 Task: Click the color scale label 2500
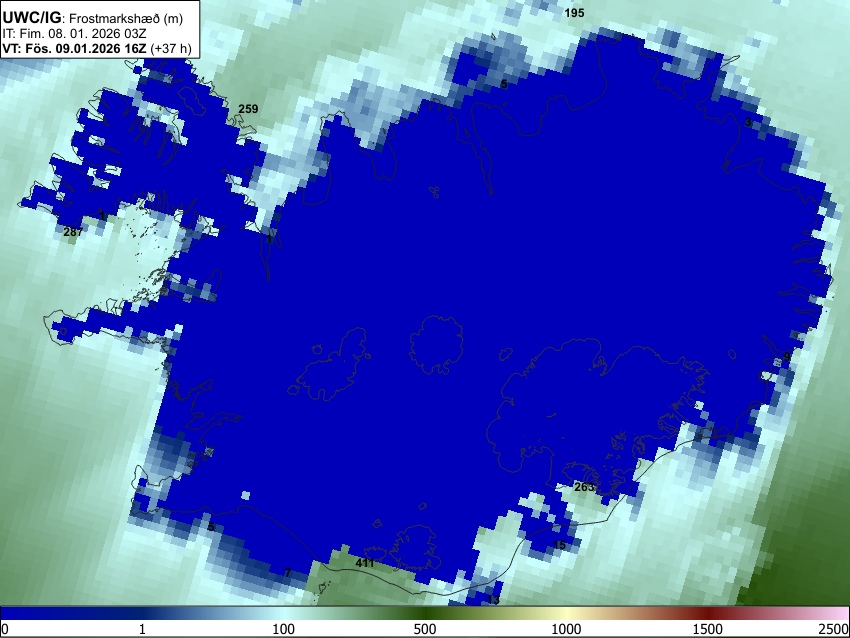[x=834, y=629]
